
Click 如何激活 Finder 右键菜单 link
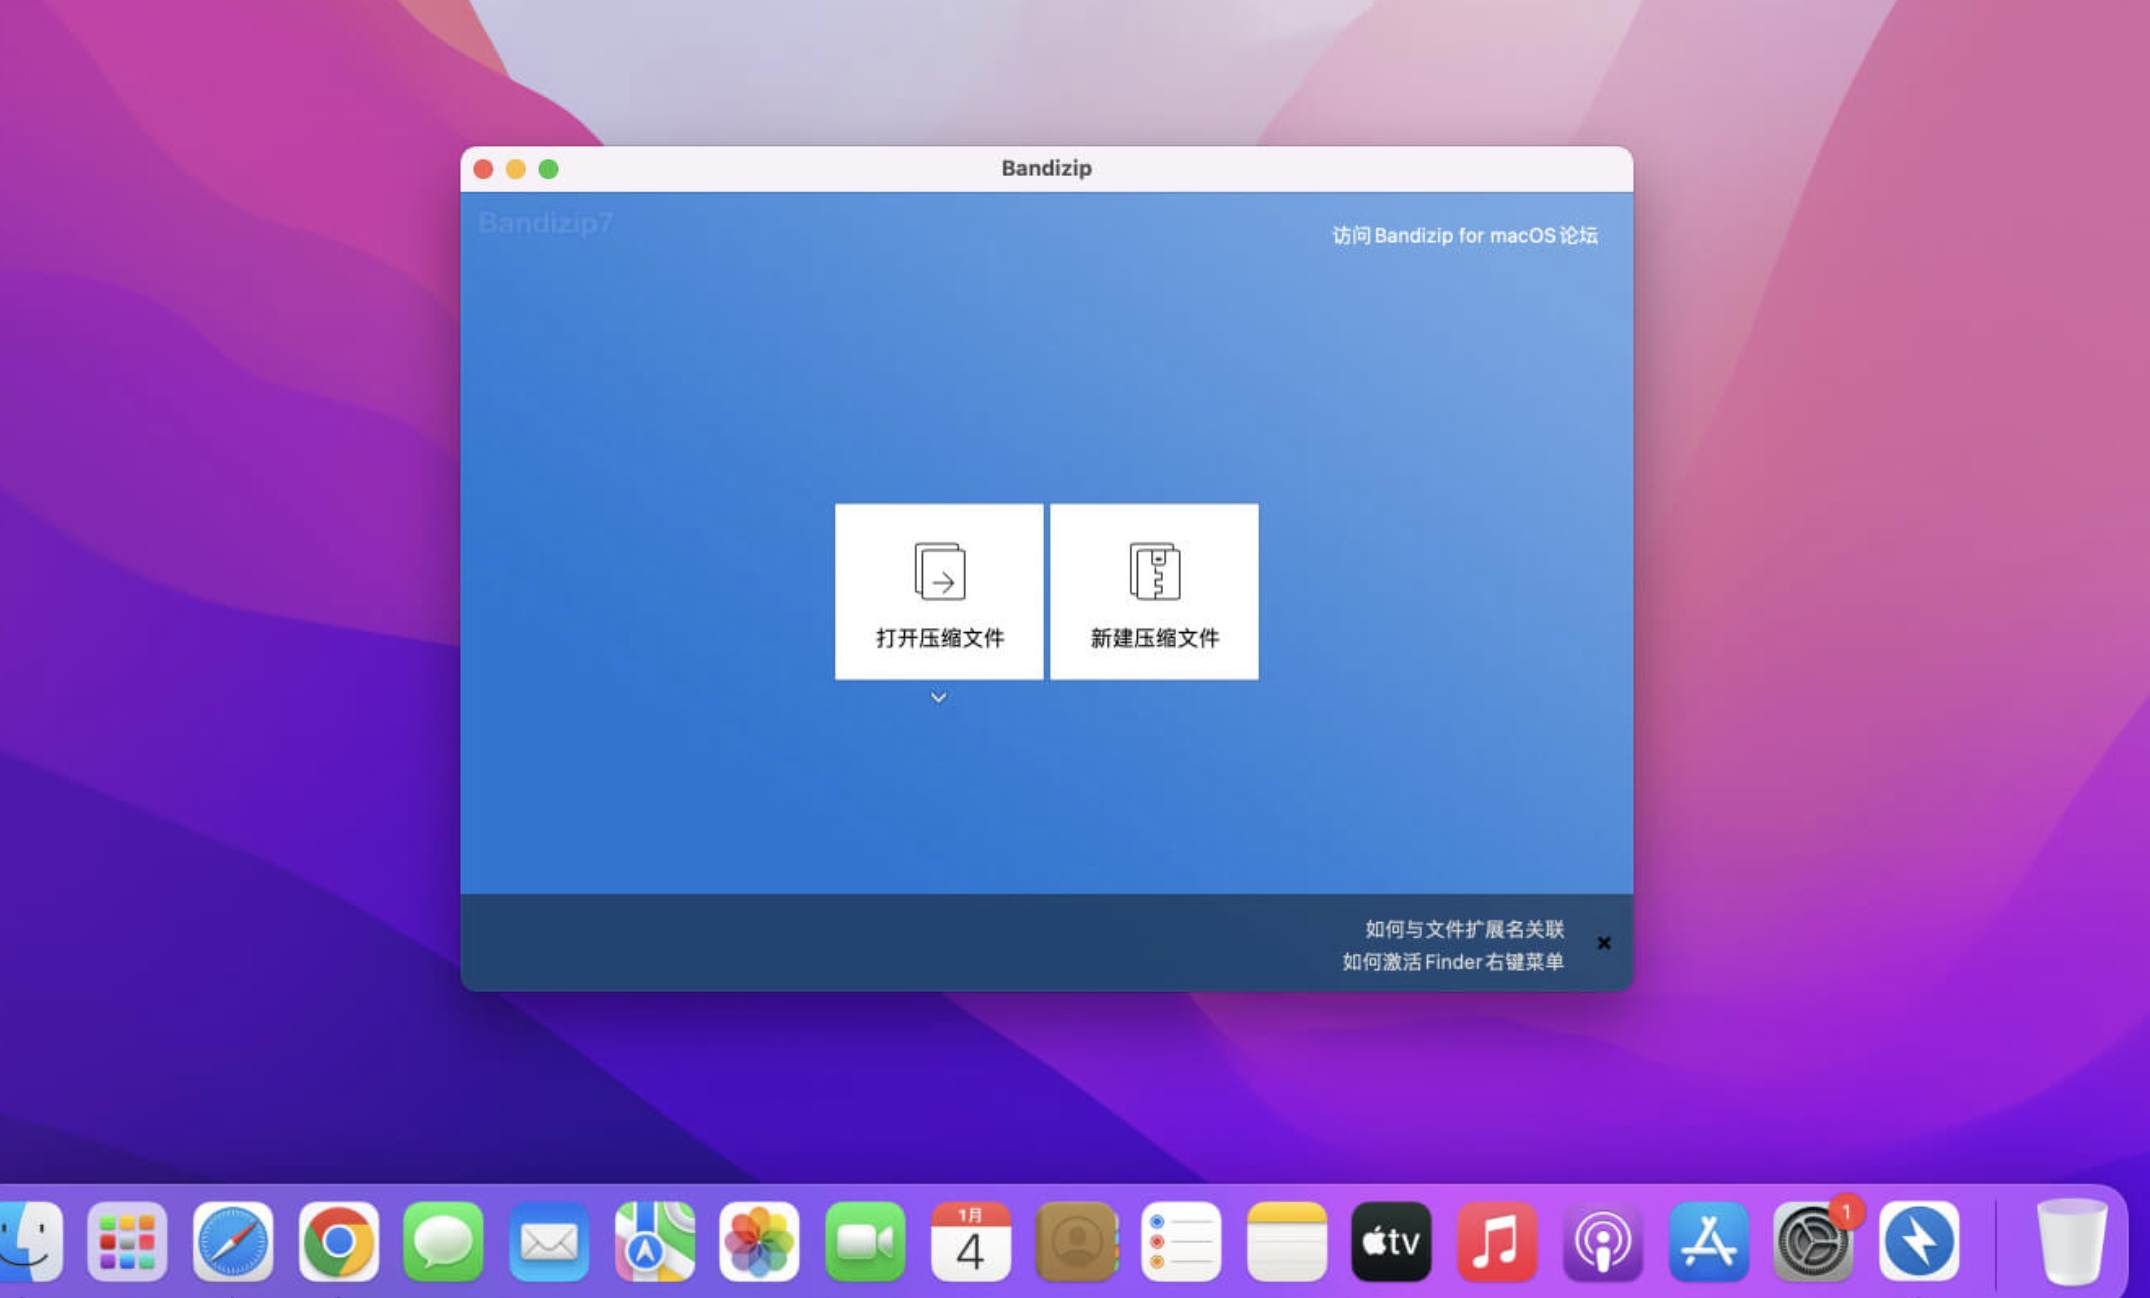tap(1452, 962)
